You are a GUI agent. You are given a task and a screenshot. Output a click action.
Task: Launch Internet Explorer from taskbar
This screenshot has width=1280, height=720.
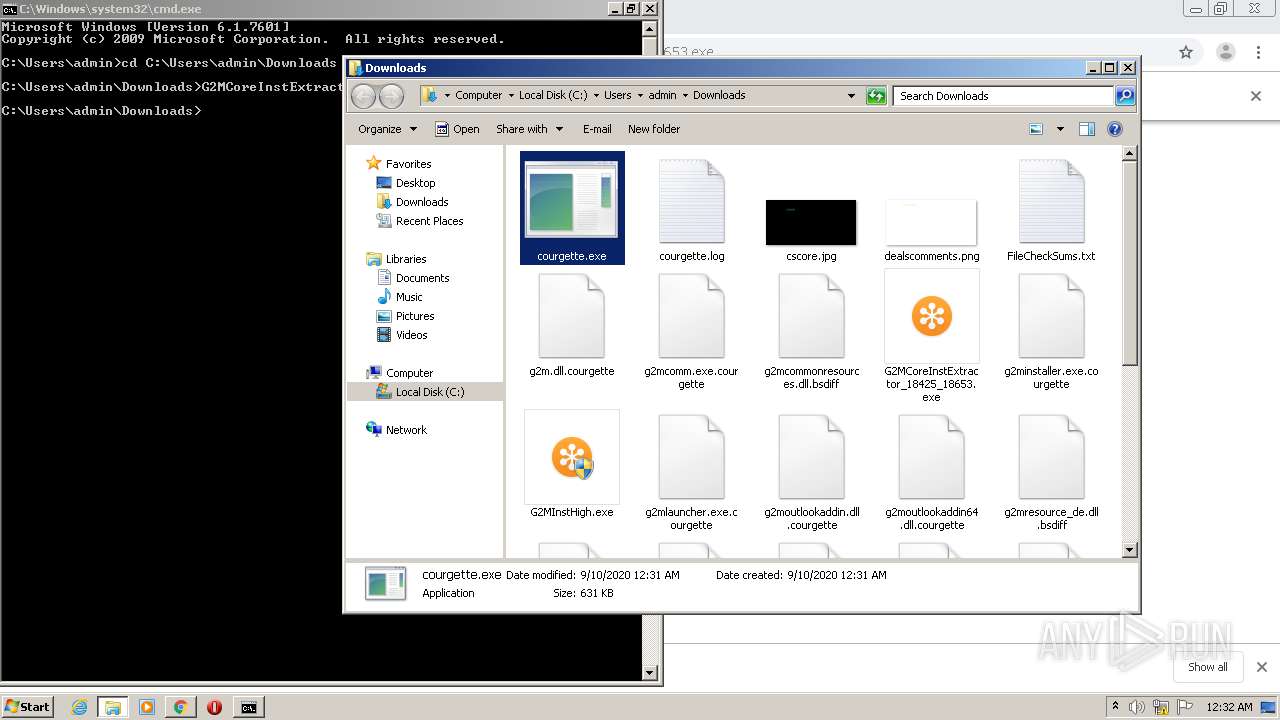click(80, 707)
